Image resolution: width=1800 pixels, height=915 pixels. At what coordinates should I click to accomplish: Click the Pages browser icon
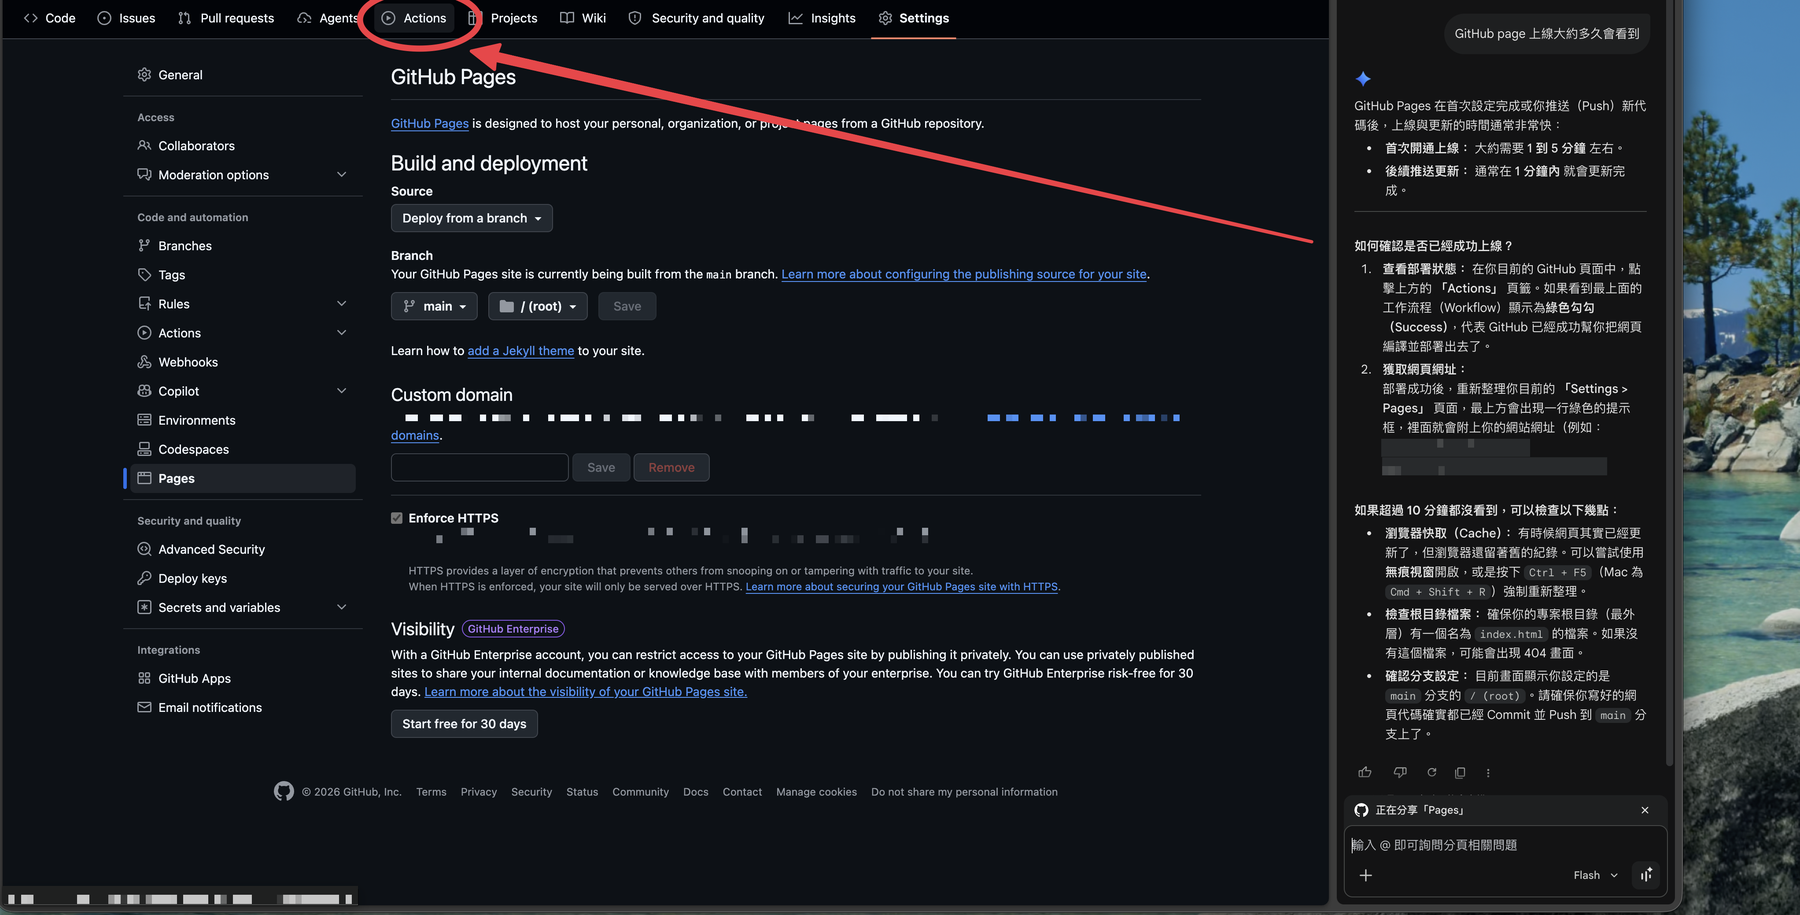coord(144,478)
